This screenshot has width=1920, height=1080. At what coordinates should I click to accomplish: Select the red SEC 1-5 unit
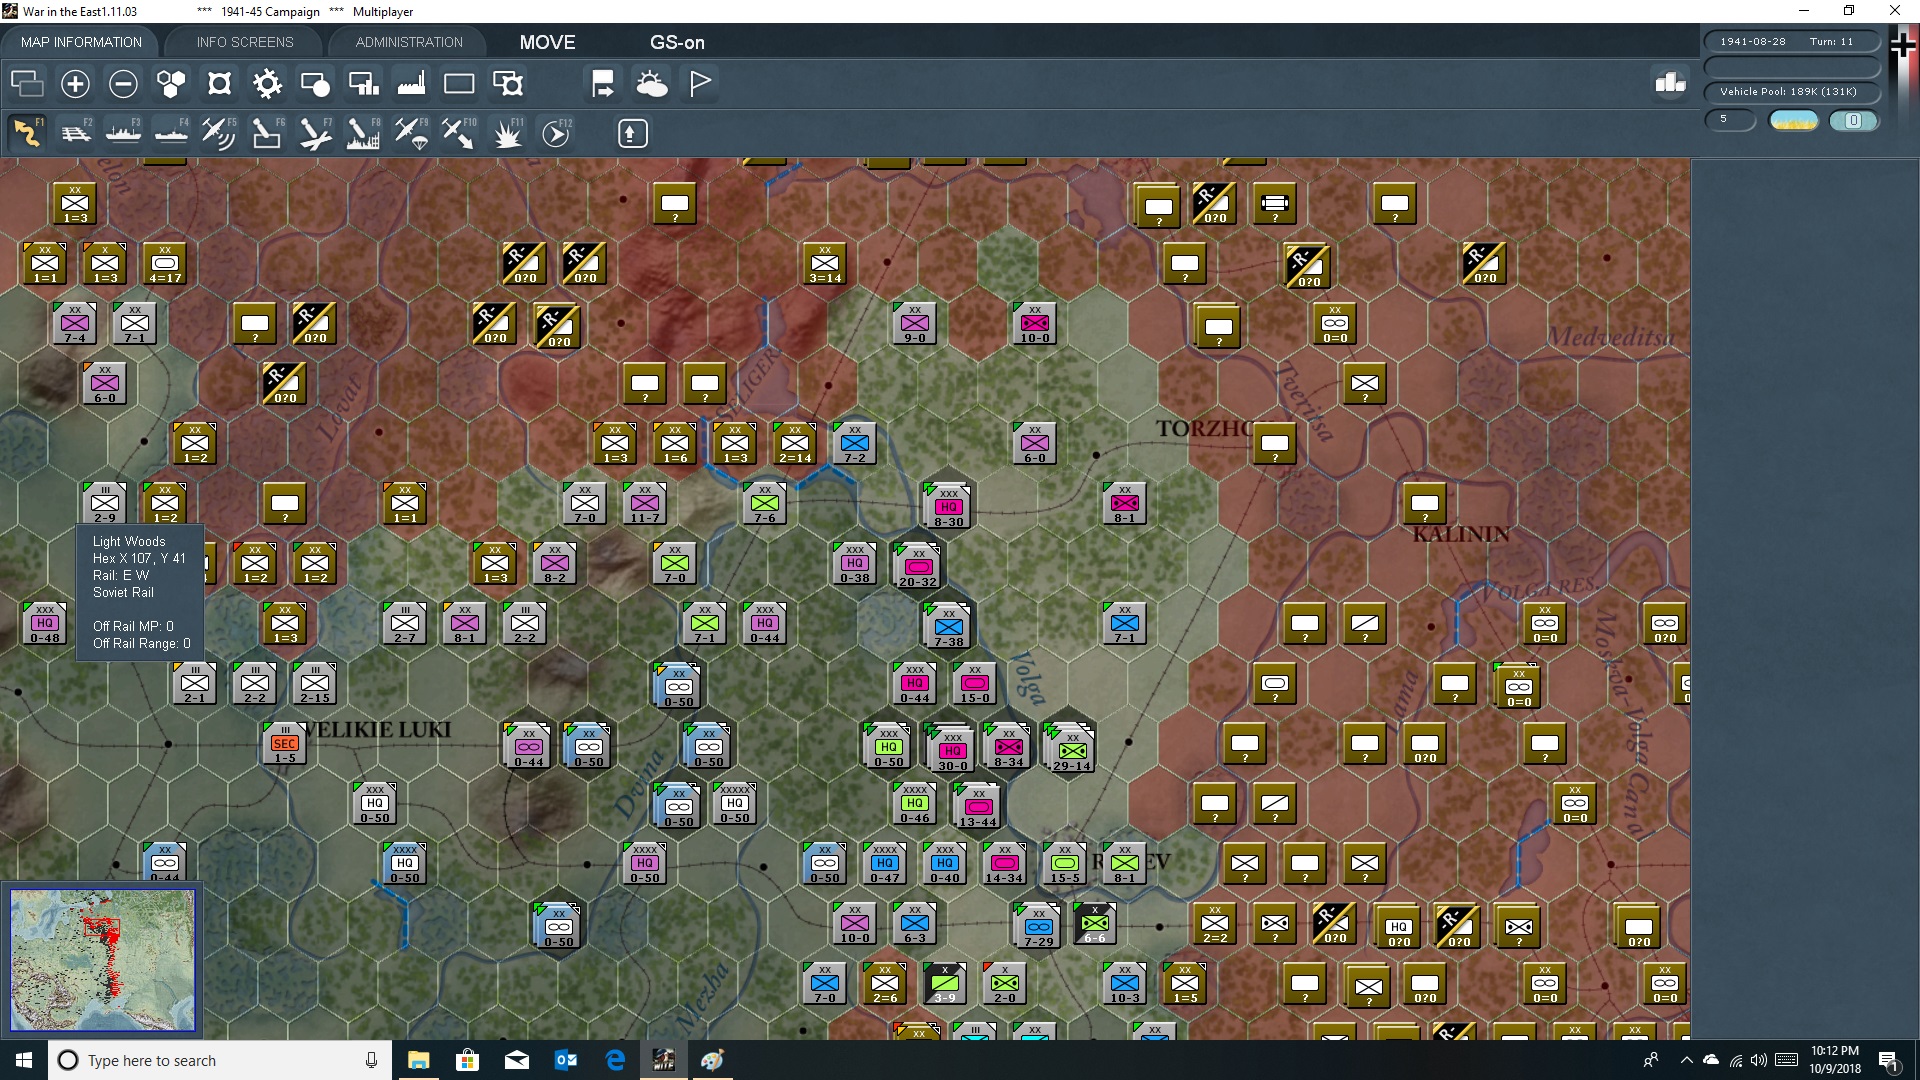285,743
